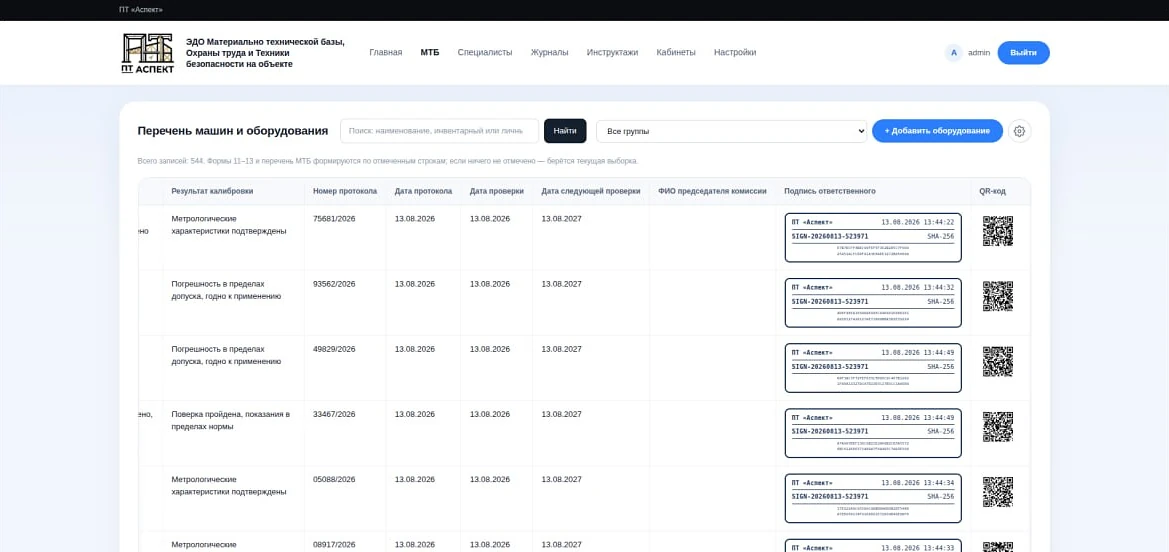Open QR code for protocol 49829/2026
The height and width of the screenshot is (552, 1169).
point(997,362)
